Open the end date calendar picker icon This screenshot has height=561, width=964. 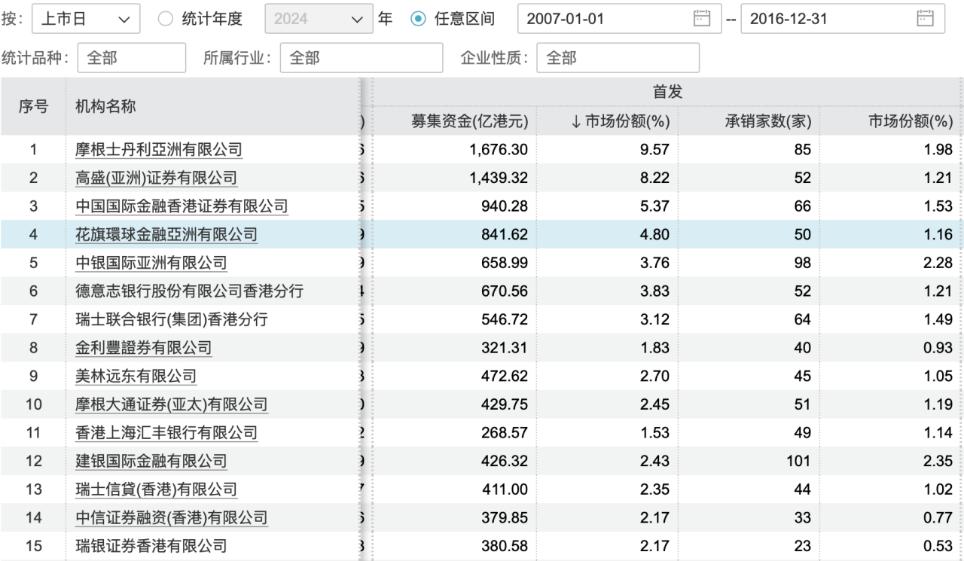click(925, 18)
